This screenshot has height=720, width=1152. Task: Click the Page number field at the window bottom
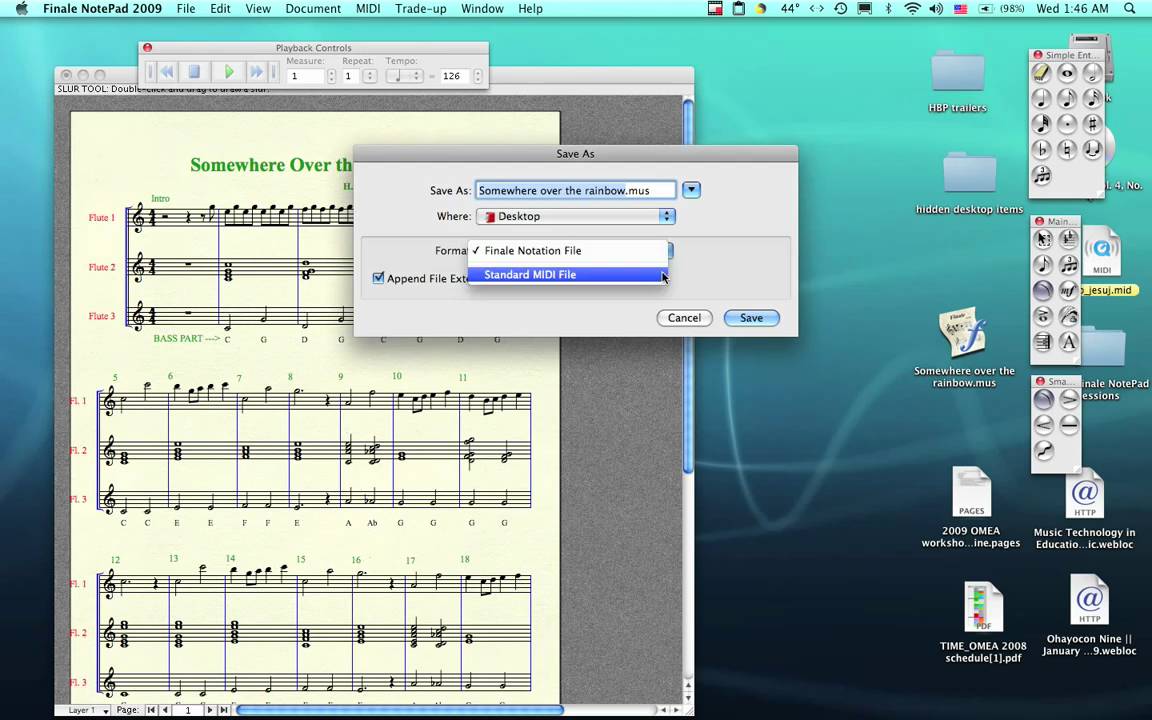[x=188, y=710]
